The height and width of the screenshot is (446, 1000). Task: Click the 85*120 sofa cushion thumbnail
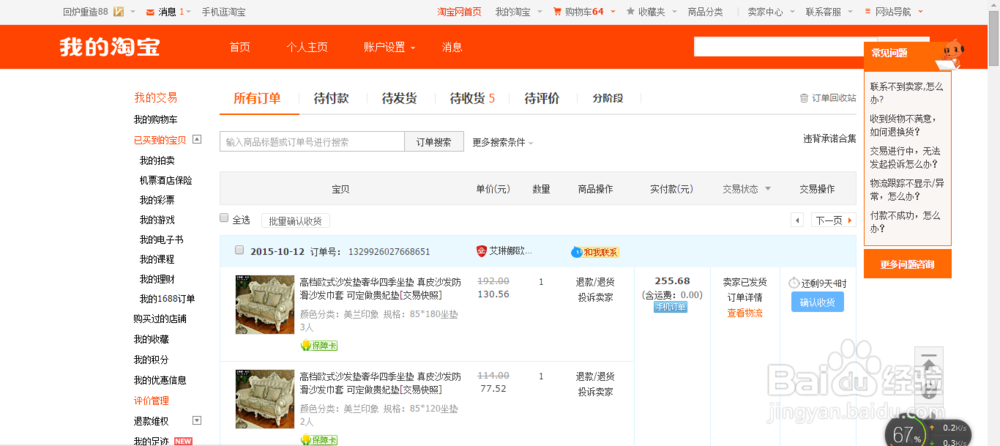[x=265, y=397]
